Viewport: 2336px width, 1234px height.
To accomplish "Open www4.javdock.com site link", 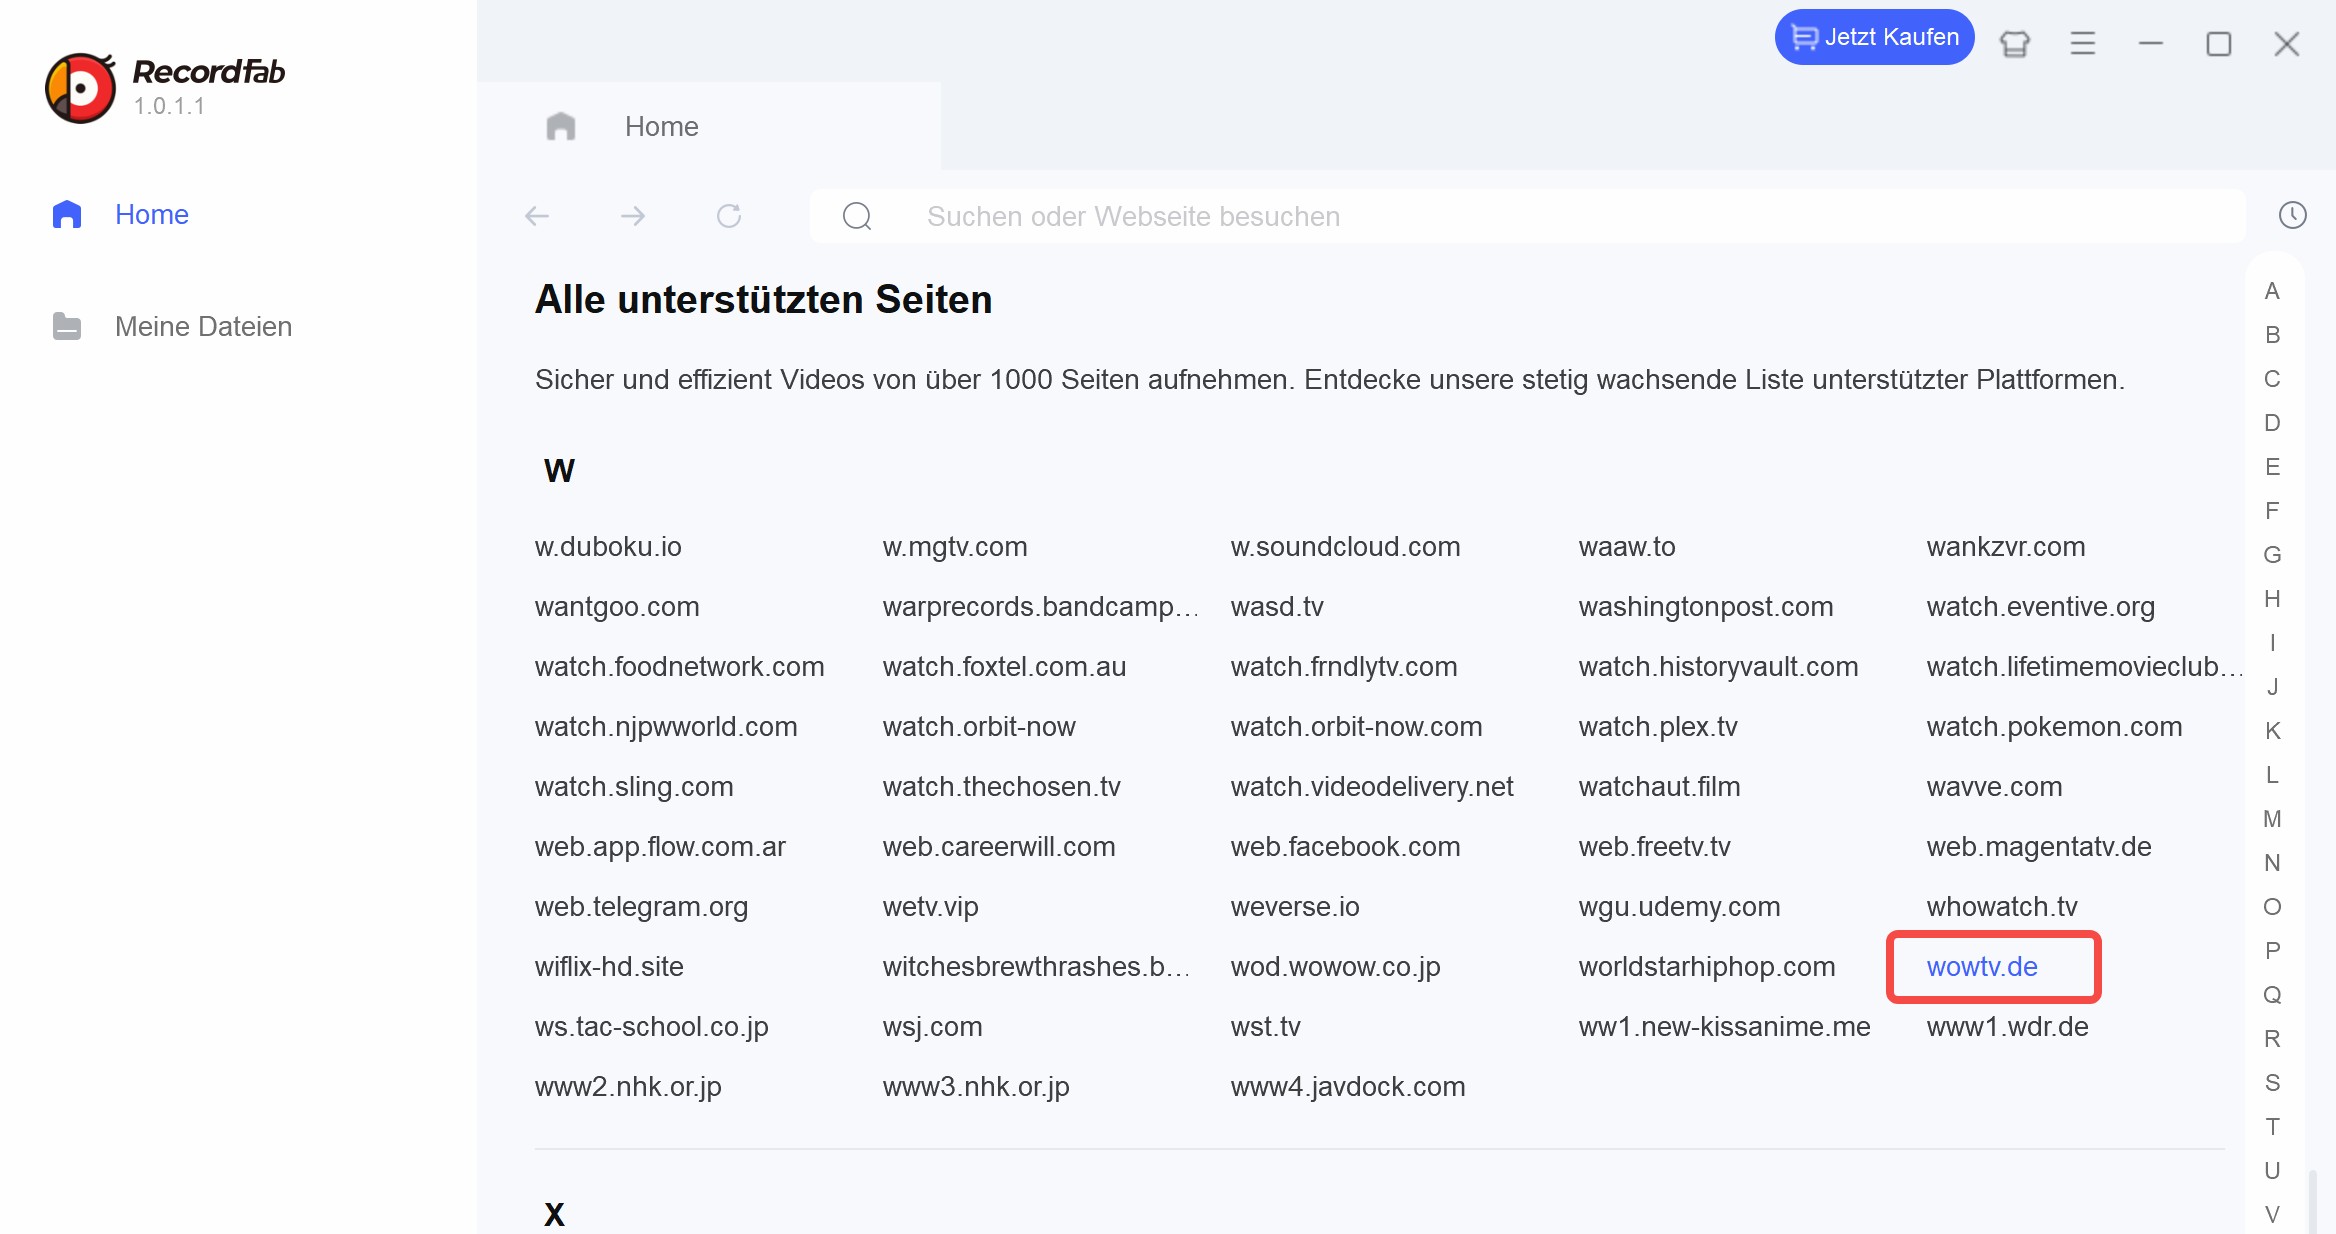I will (1348, 1087).
